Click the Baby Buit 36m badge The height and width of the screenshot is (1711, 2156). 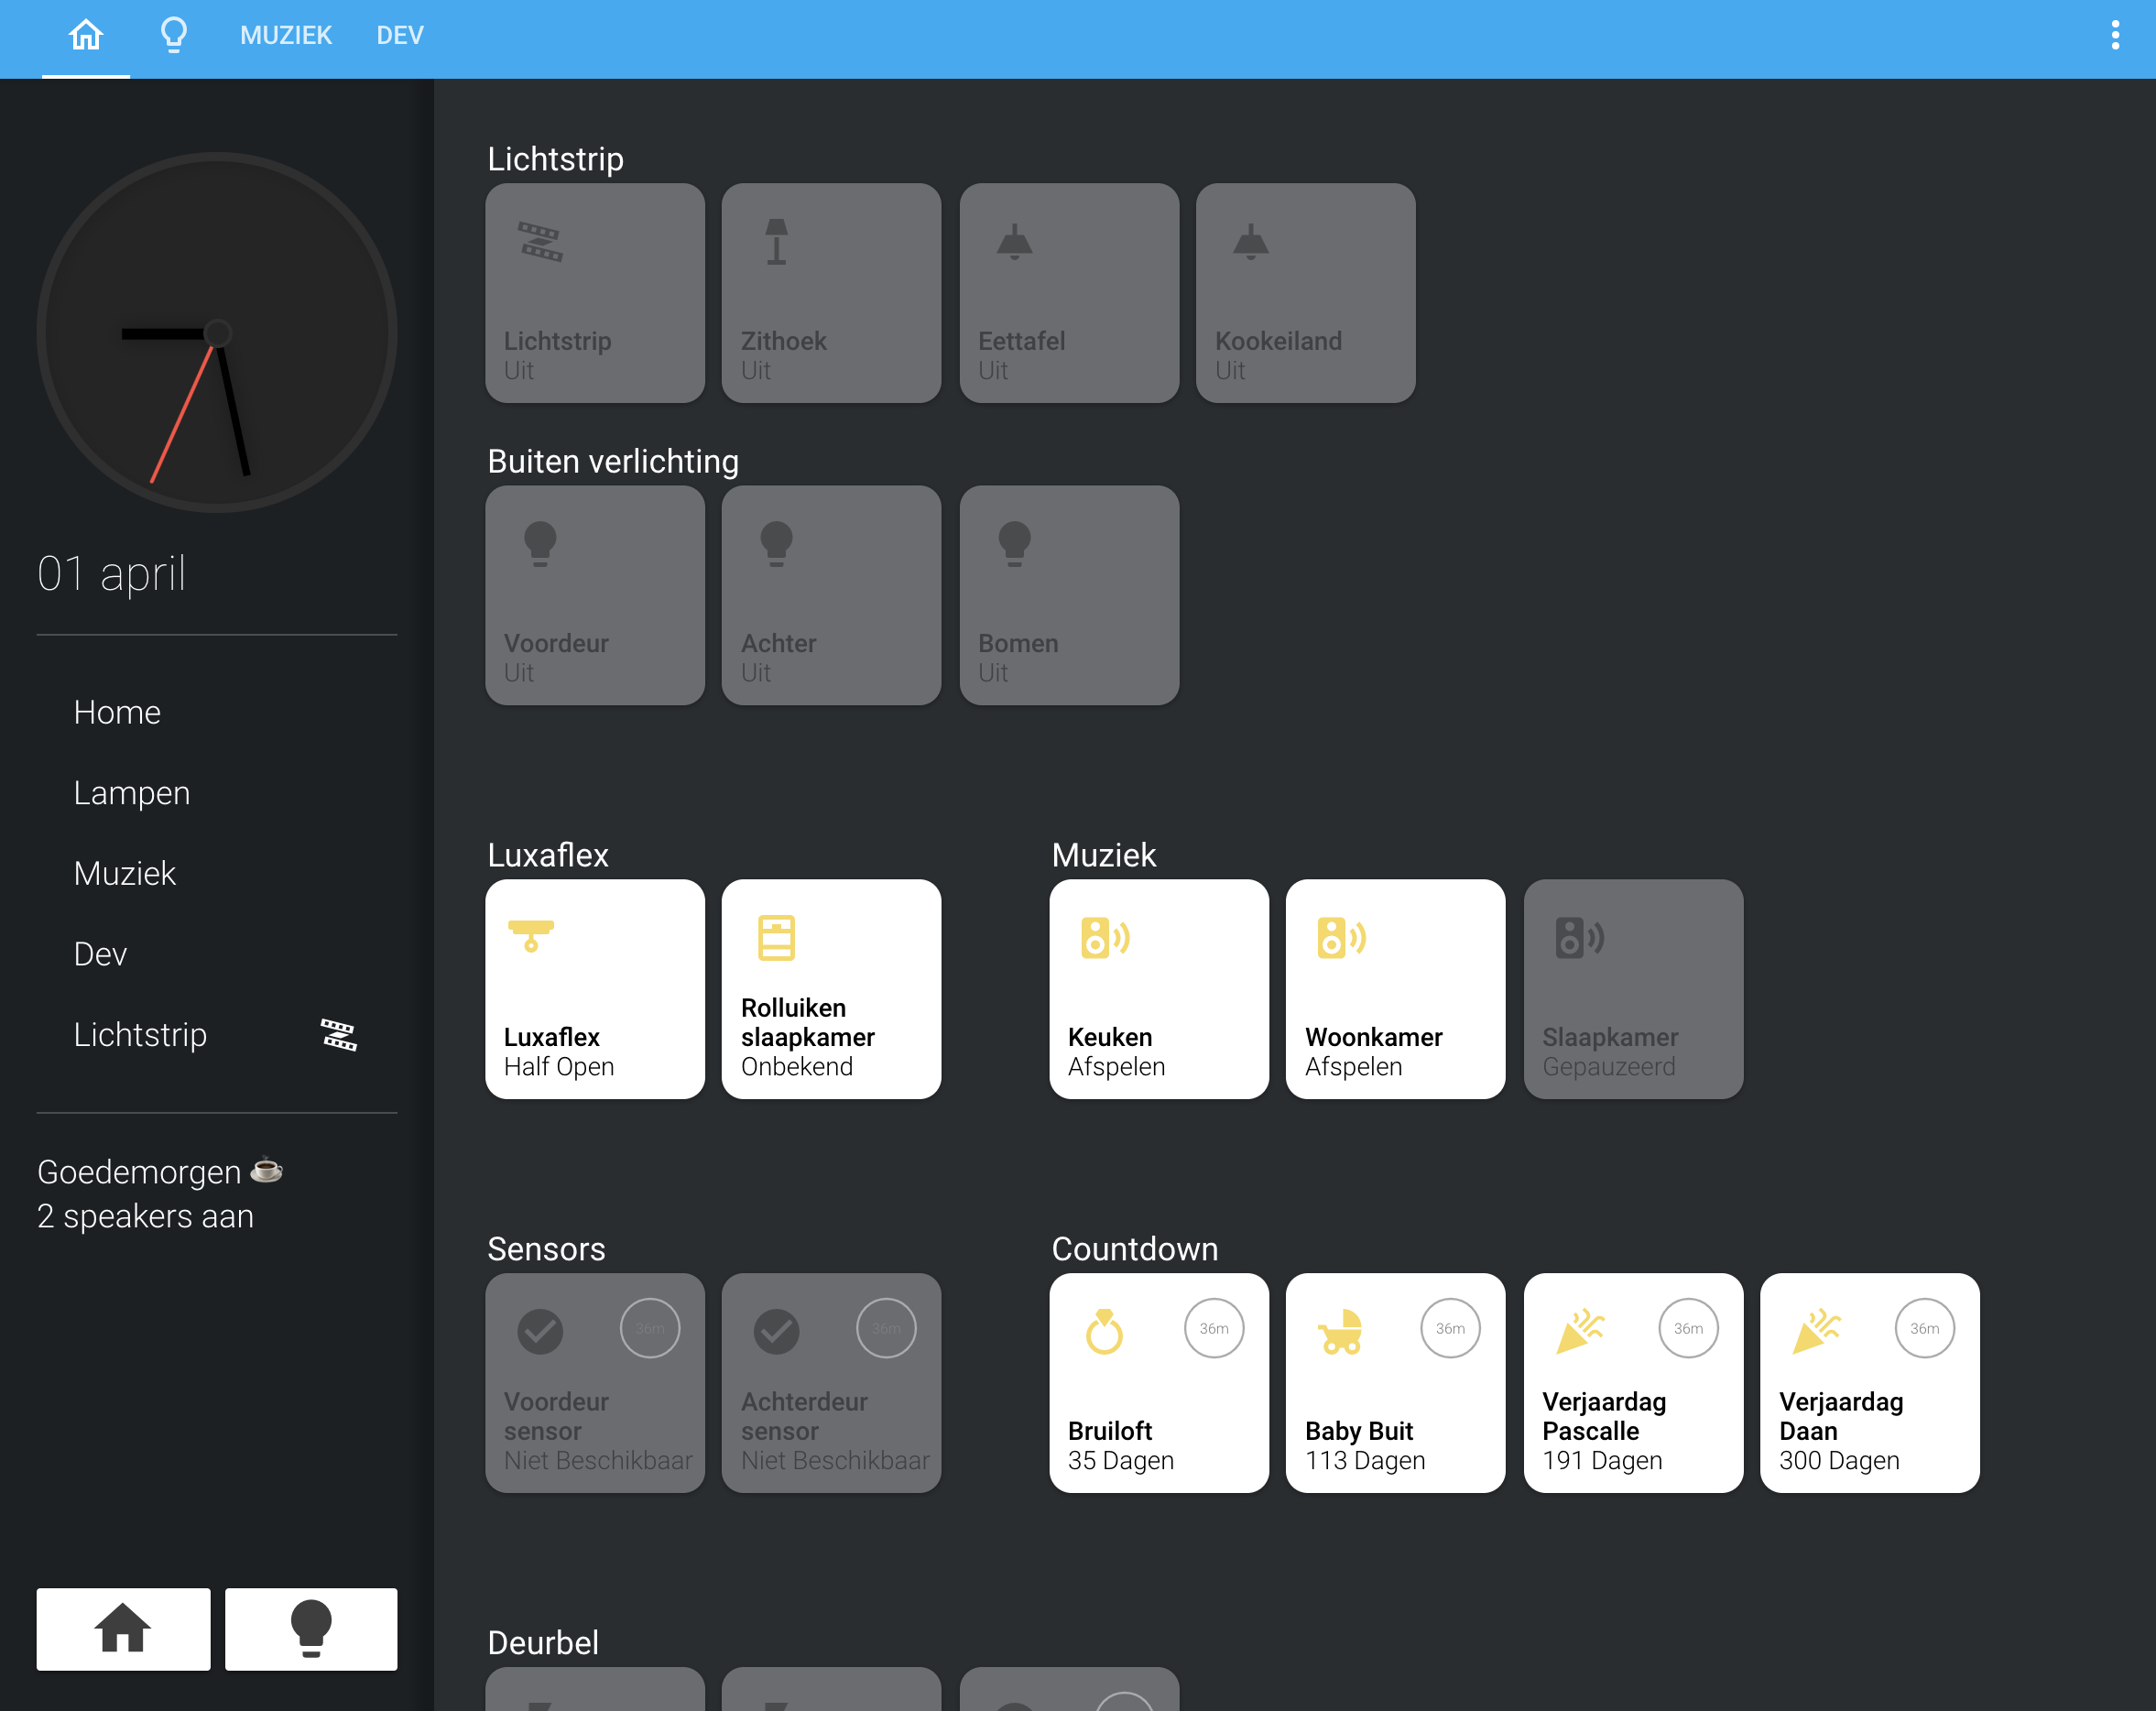coord(1449,1328)
